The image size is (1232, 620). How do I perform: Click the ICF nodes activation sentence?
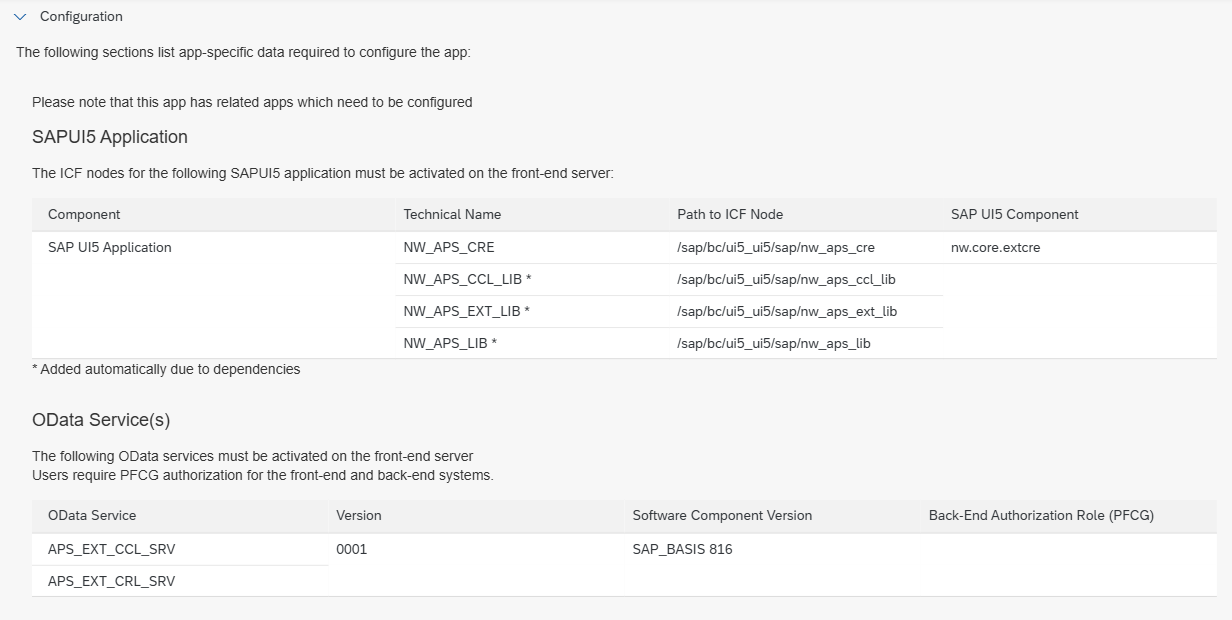323,173
